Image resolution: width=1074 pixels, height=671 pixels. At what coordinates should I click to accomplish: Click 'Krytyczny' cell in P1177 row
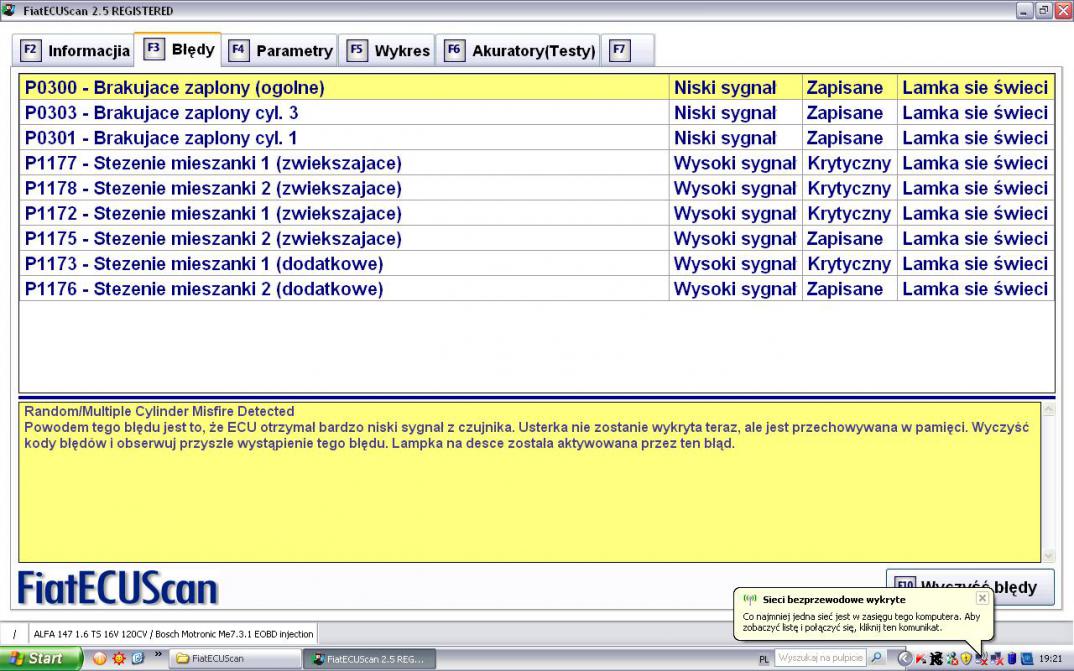pyautogui.click(x=849, y=163)
